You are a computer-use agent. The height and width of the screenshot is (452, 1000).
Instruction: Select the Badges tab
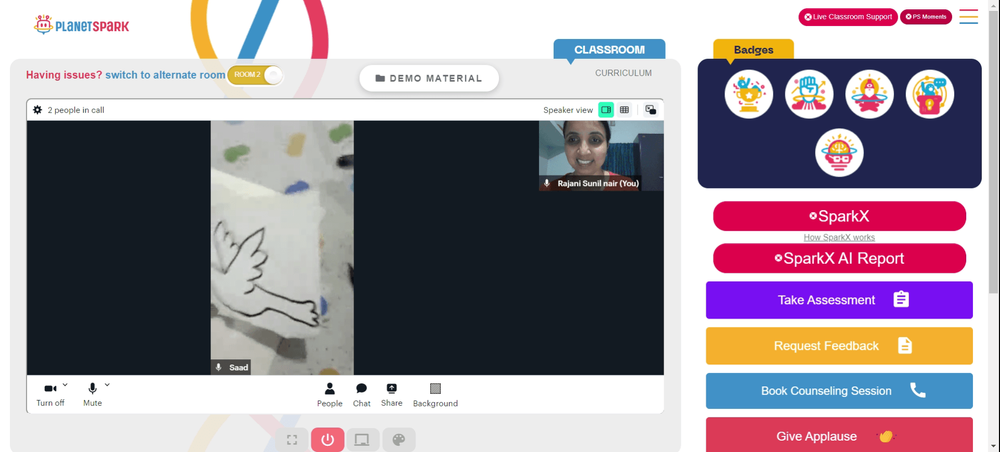click(x=754, y=50)
